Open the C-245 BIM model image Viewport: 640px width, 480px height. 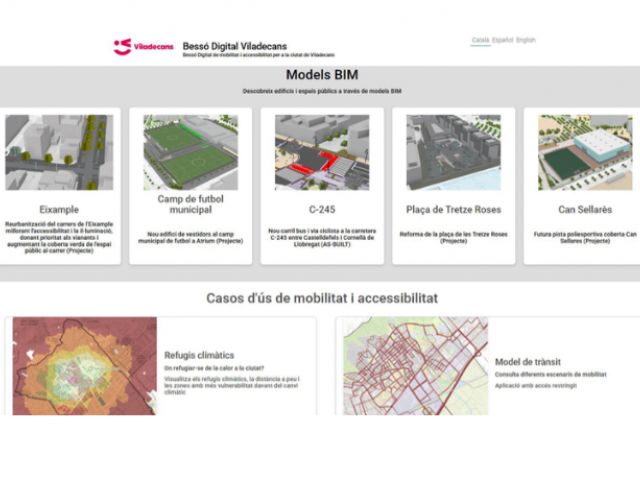click(x=322, y=152)
